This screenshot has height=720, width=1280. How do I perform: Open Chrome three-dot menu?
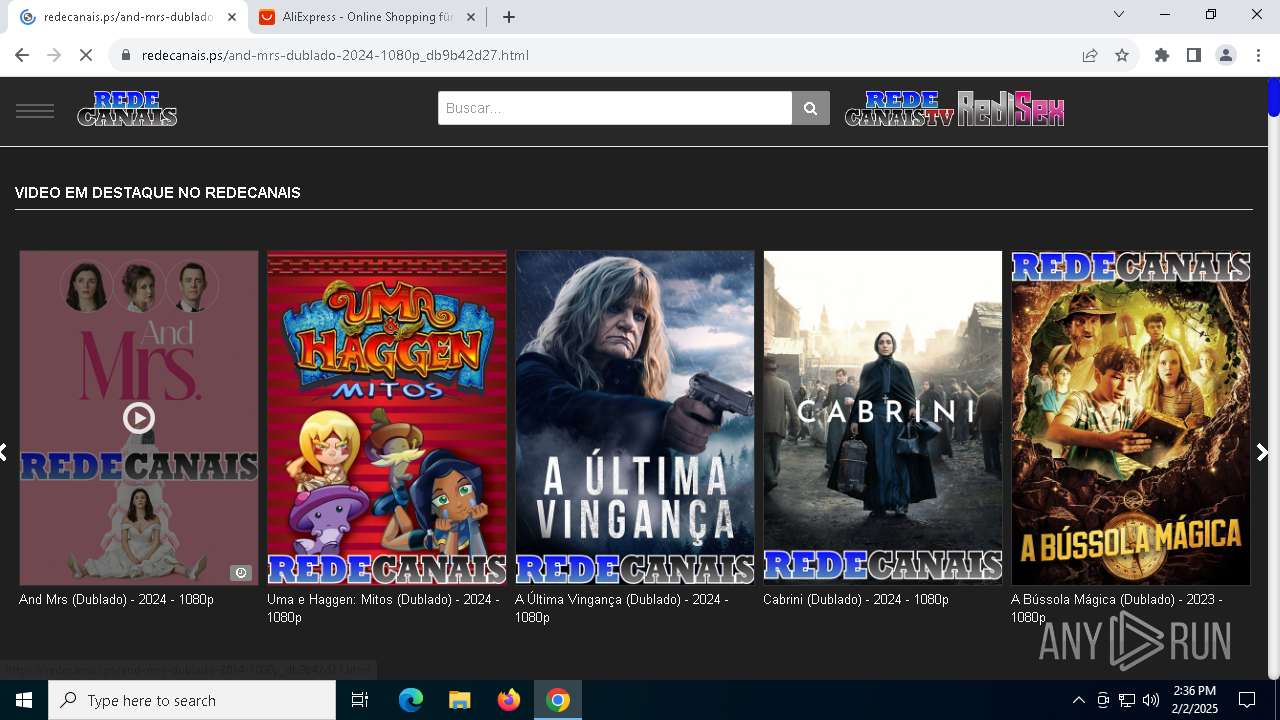pyautogui.click(x=1258, y=55)
